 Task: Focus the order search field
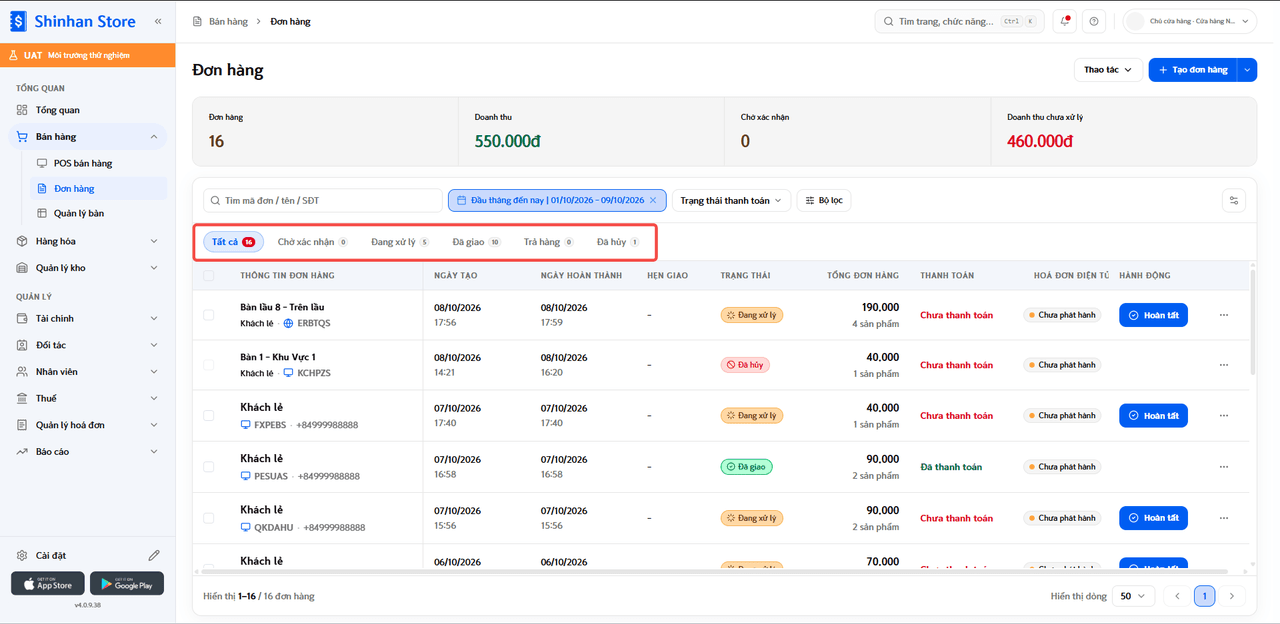(323, 200)
